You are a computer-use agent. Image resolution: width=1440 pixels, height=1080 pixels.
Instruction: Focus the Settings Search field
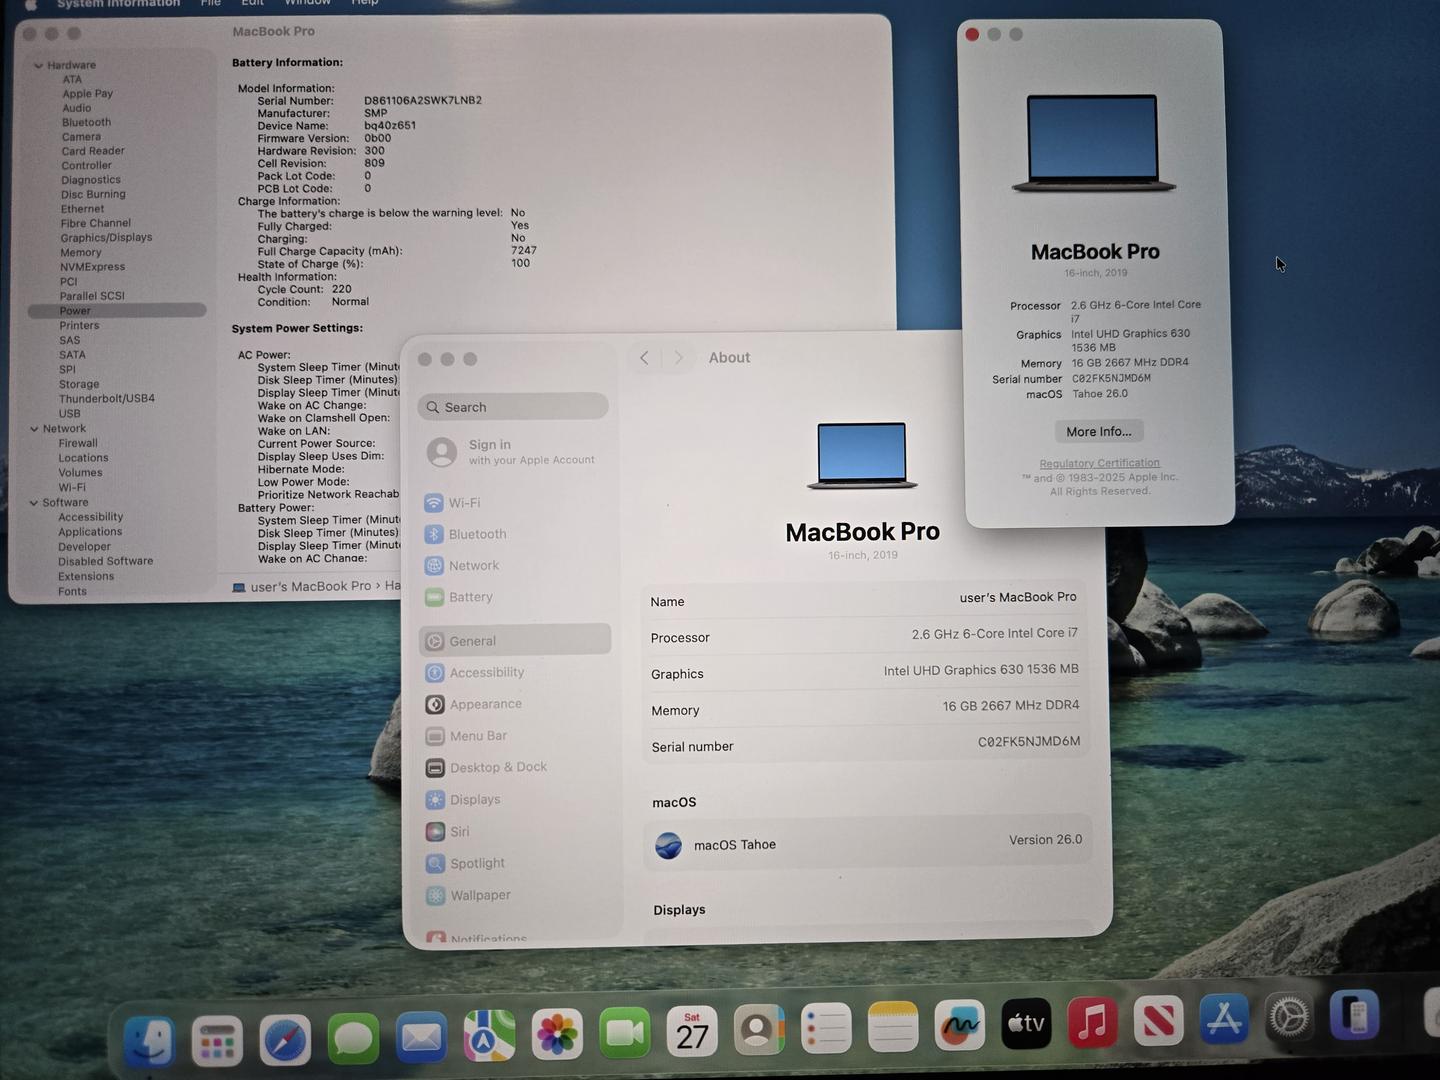(513, 407)
